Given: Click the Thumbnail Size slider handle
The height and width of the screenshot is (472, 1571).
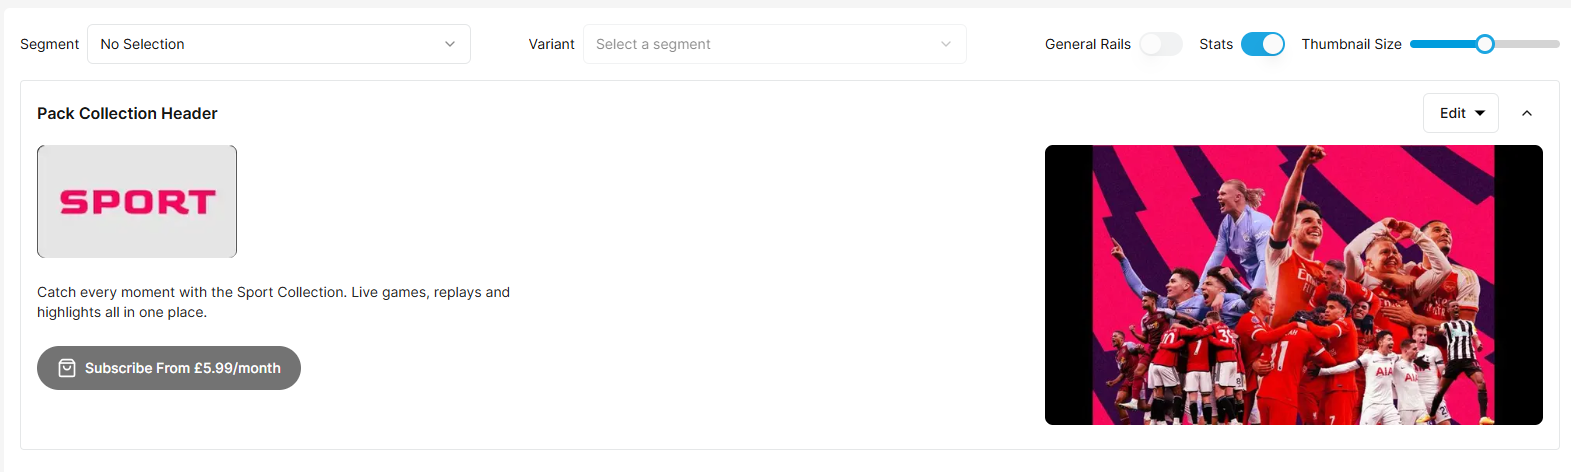Looking at the screenshot, I should tap(1485, 44).
